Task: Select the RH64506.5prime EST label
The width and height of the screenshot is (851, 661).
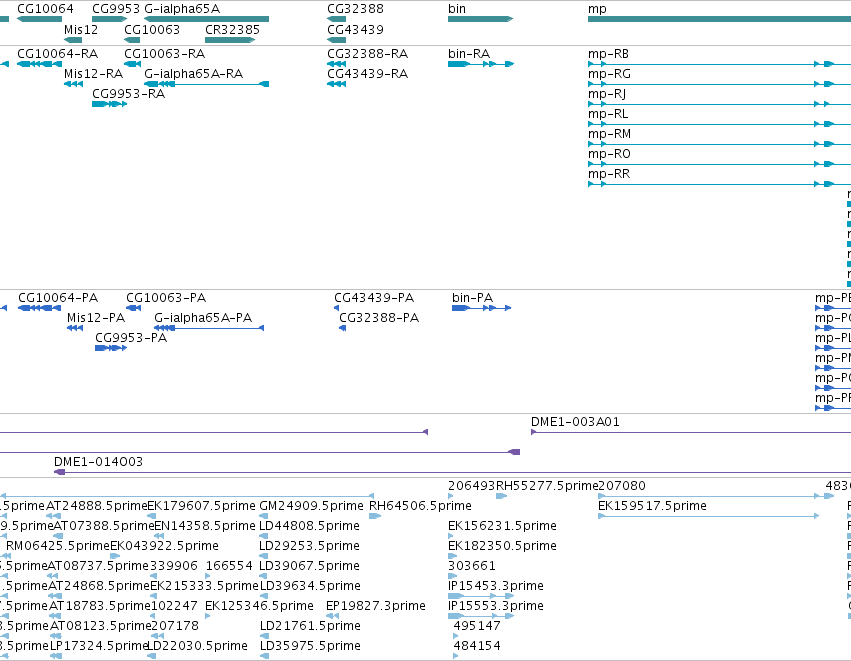Action: [420, 506]
